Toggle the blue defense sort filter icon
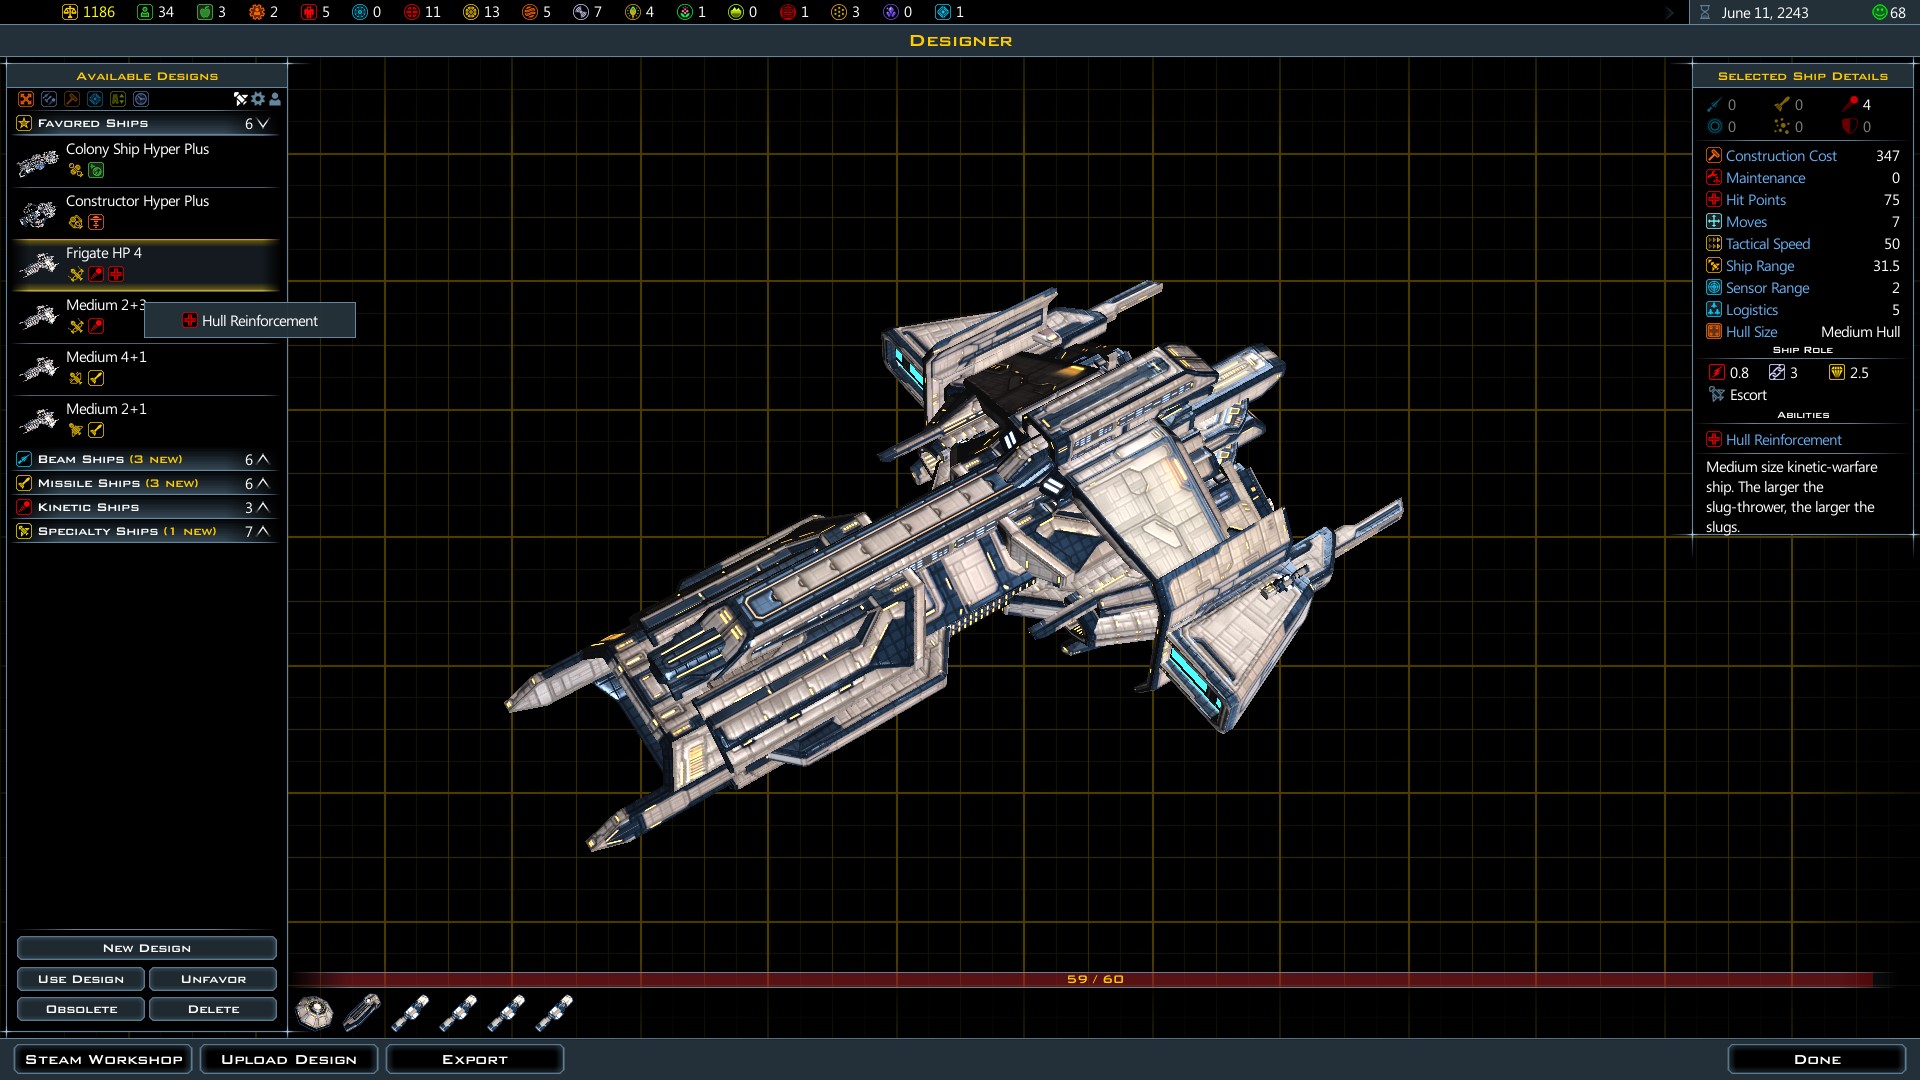The height and width of the screenshot is (1080, 1920). [95, 99]
